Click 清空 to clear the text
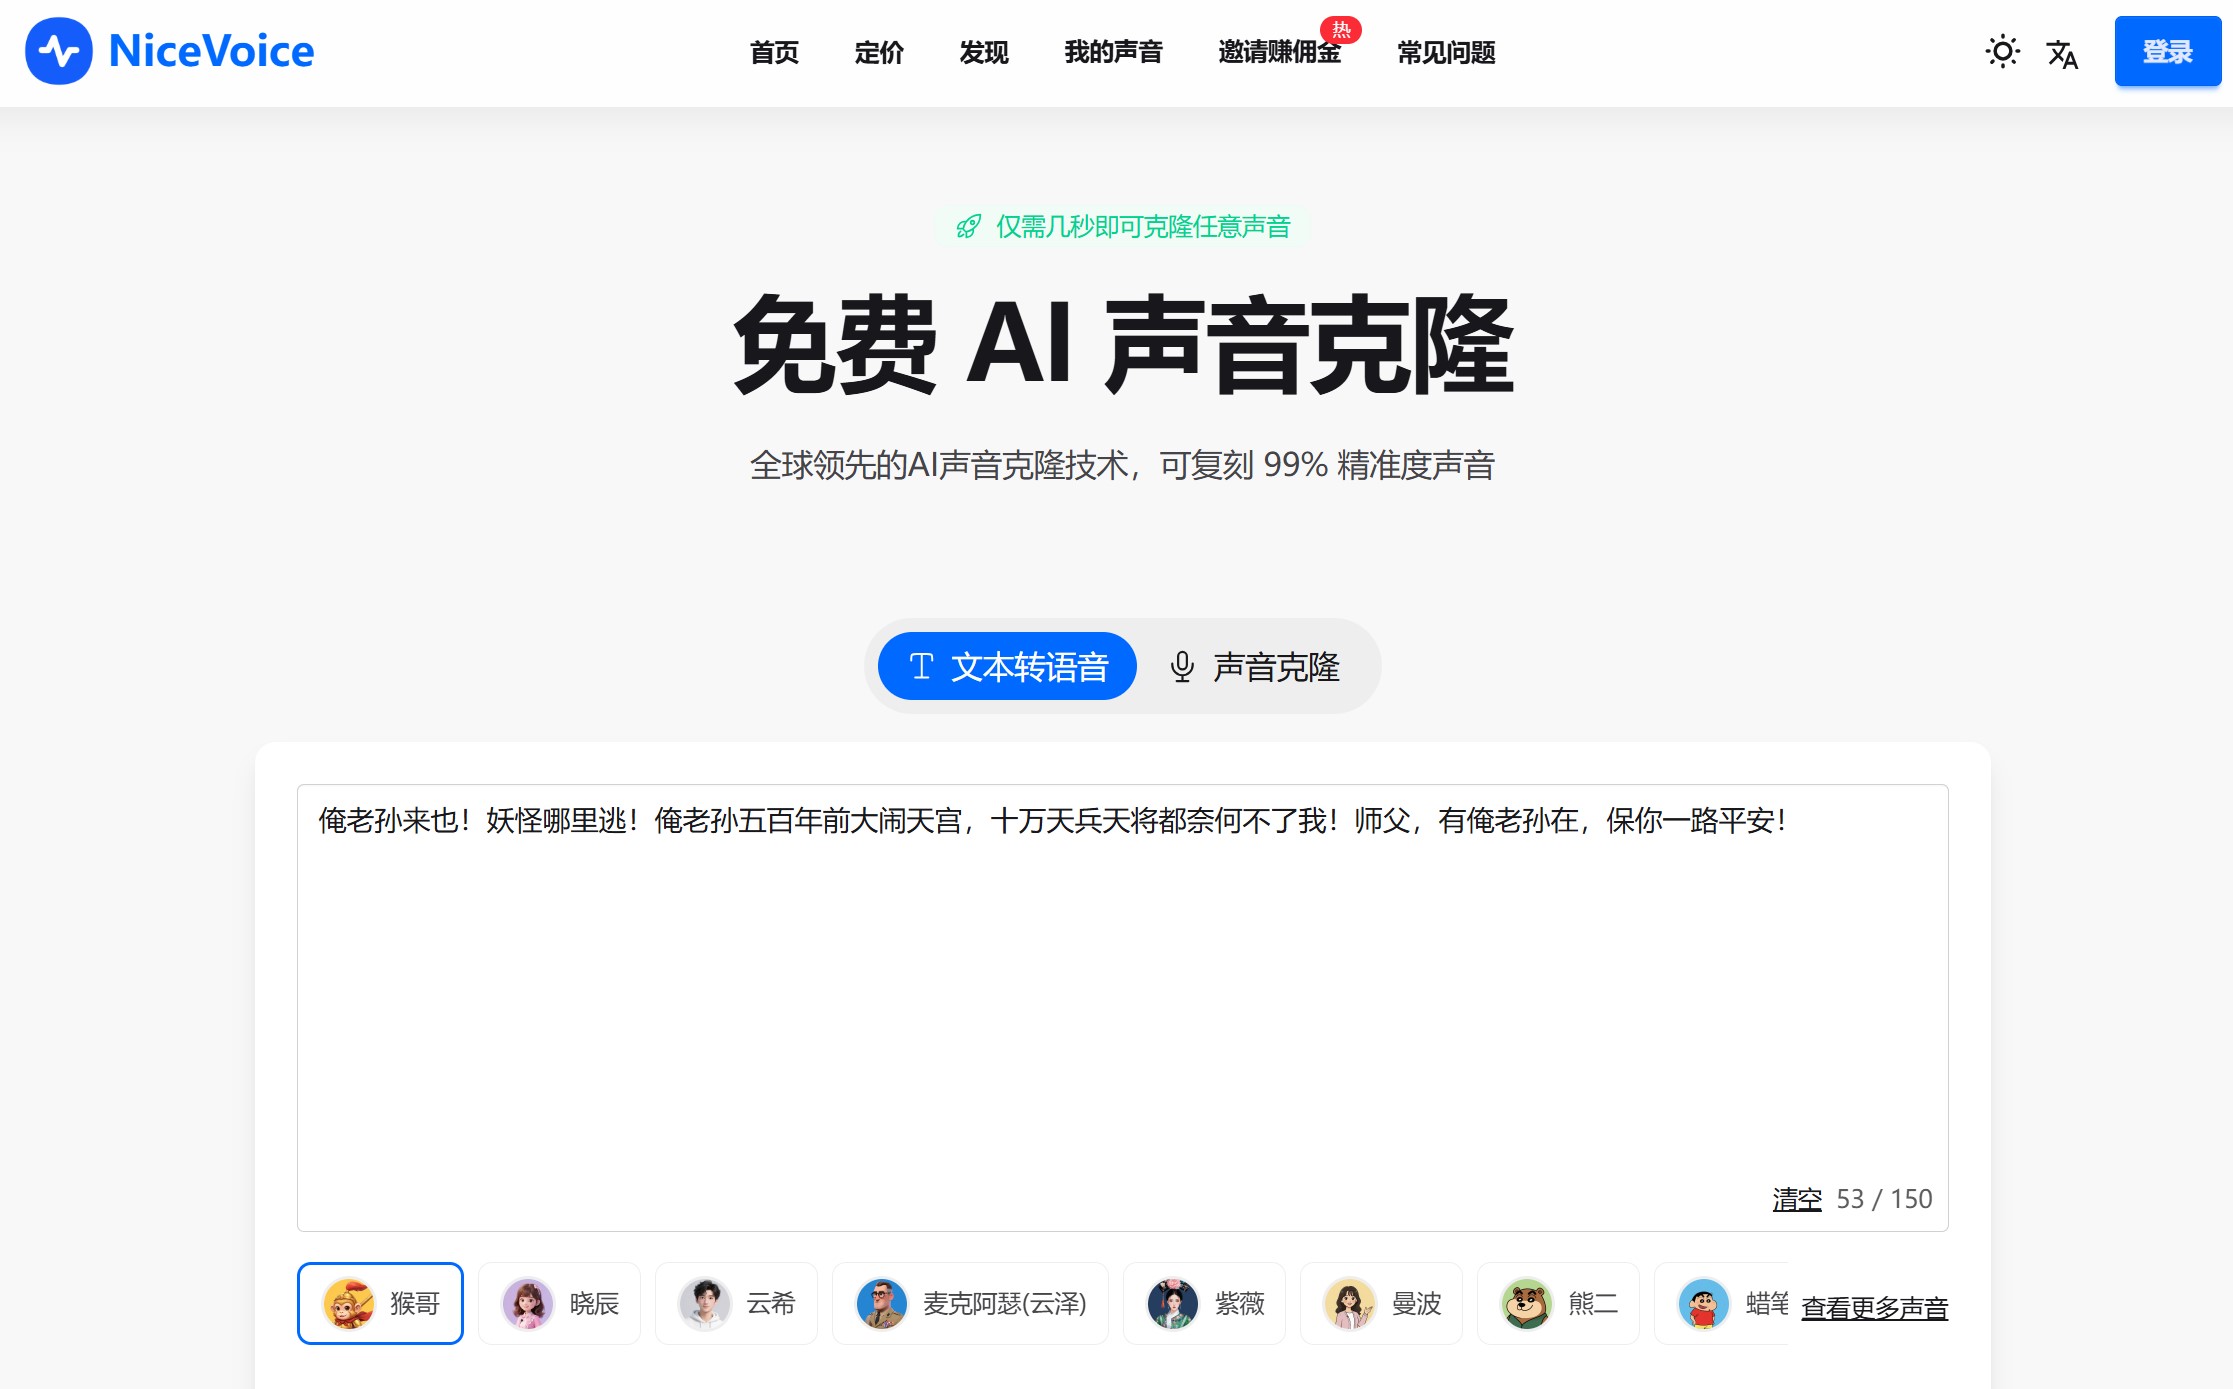 click(x=1795, y=1199)
